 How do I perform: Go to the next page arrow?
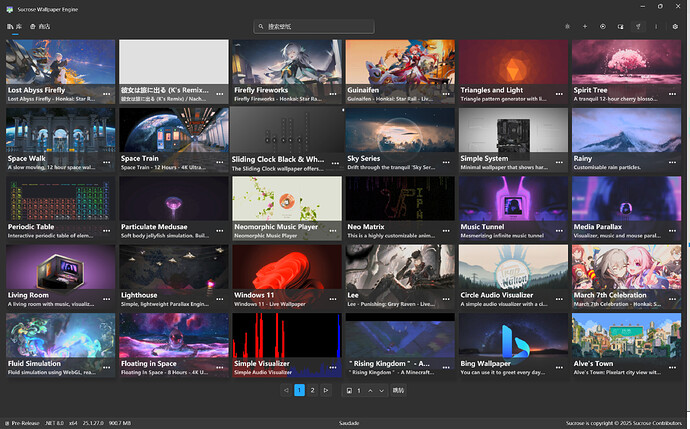(x=326, y=390)
